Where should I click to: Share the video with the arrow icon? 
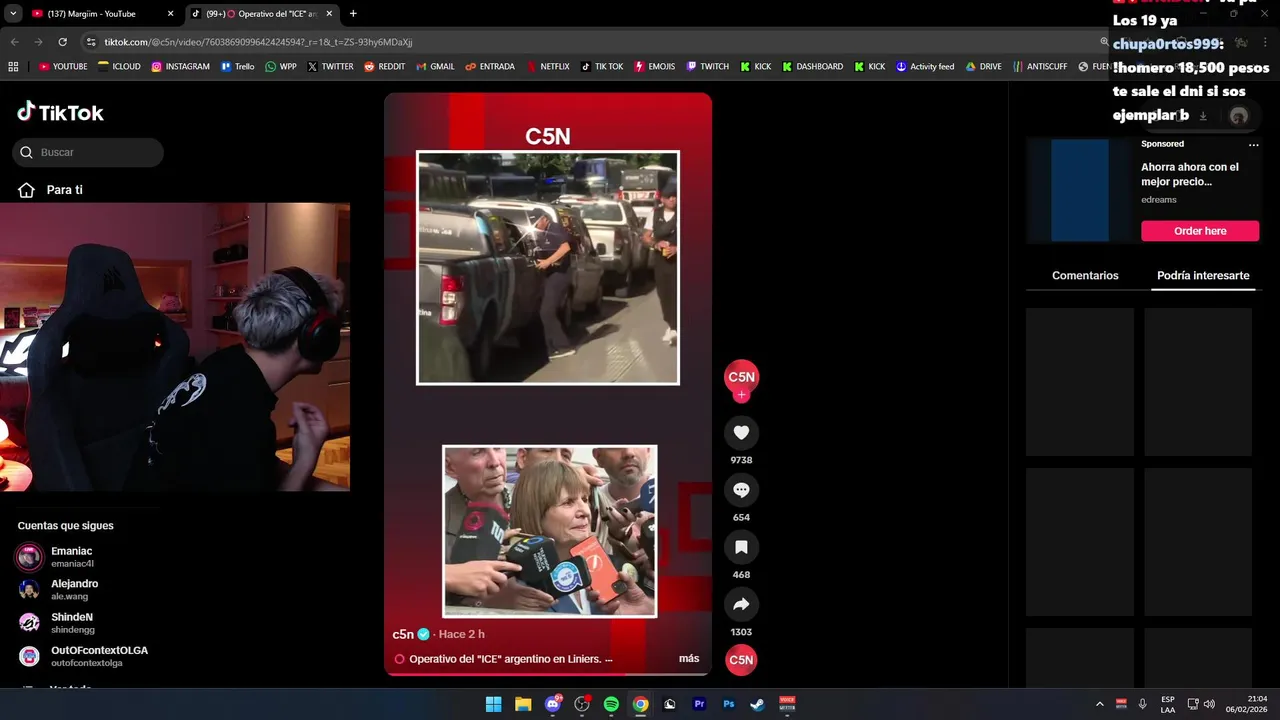pos(741,605)
